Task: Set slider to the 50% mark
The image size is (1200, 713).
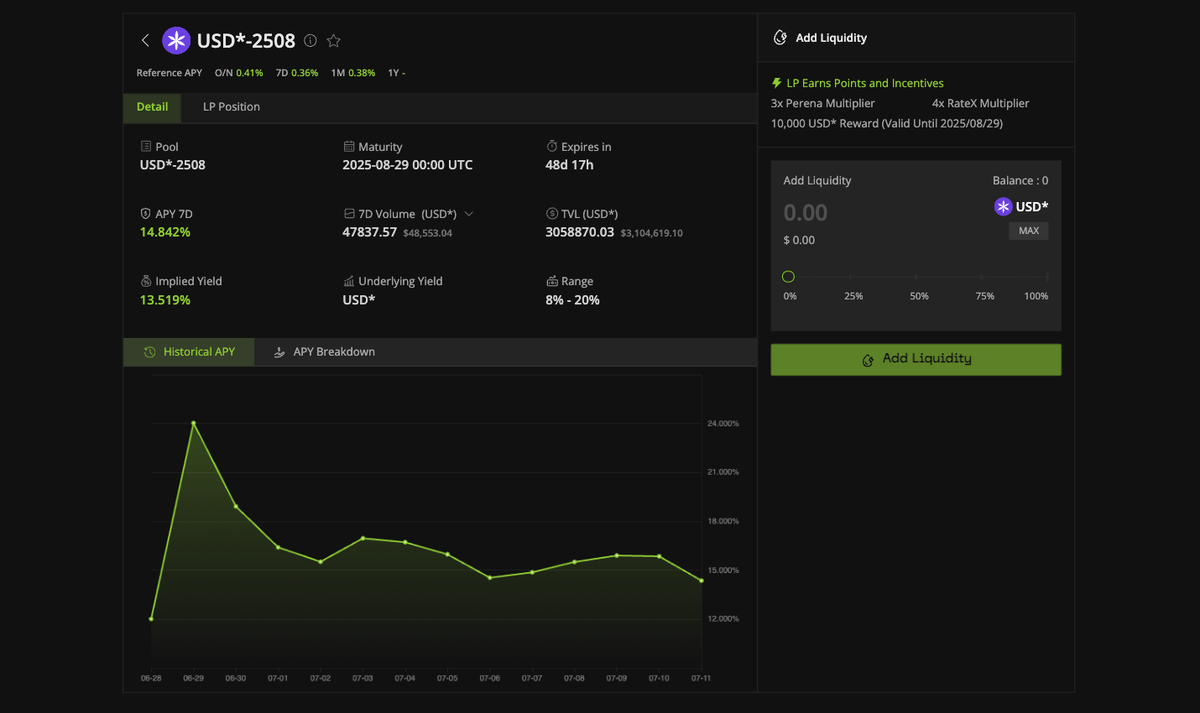Action: [x=918, y=276]
